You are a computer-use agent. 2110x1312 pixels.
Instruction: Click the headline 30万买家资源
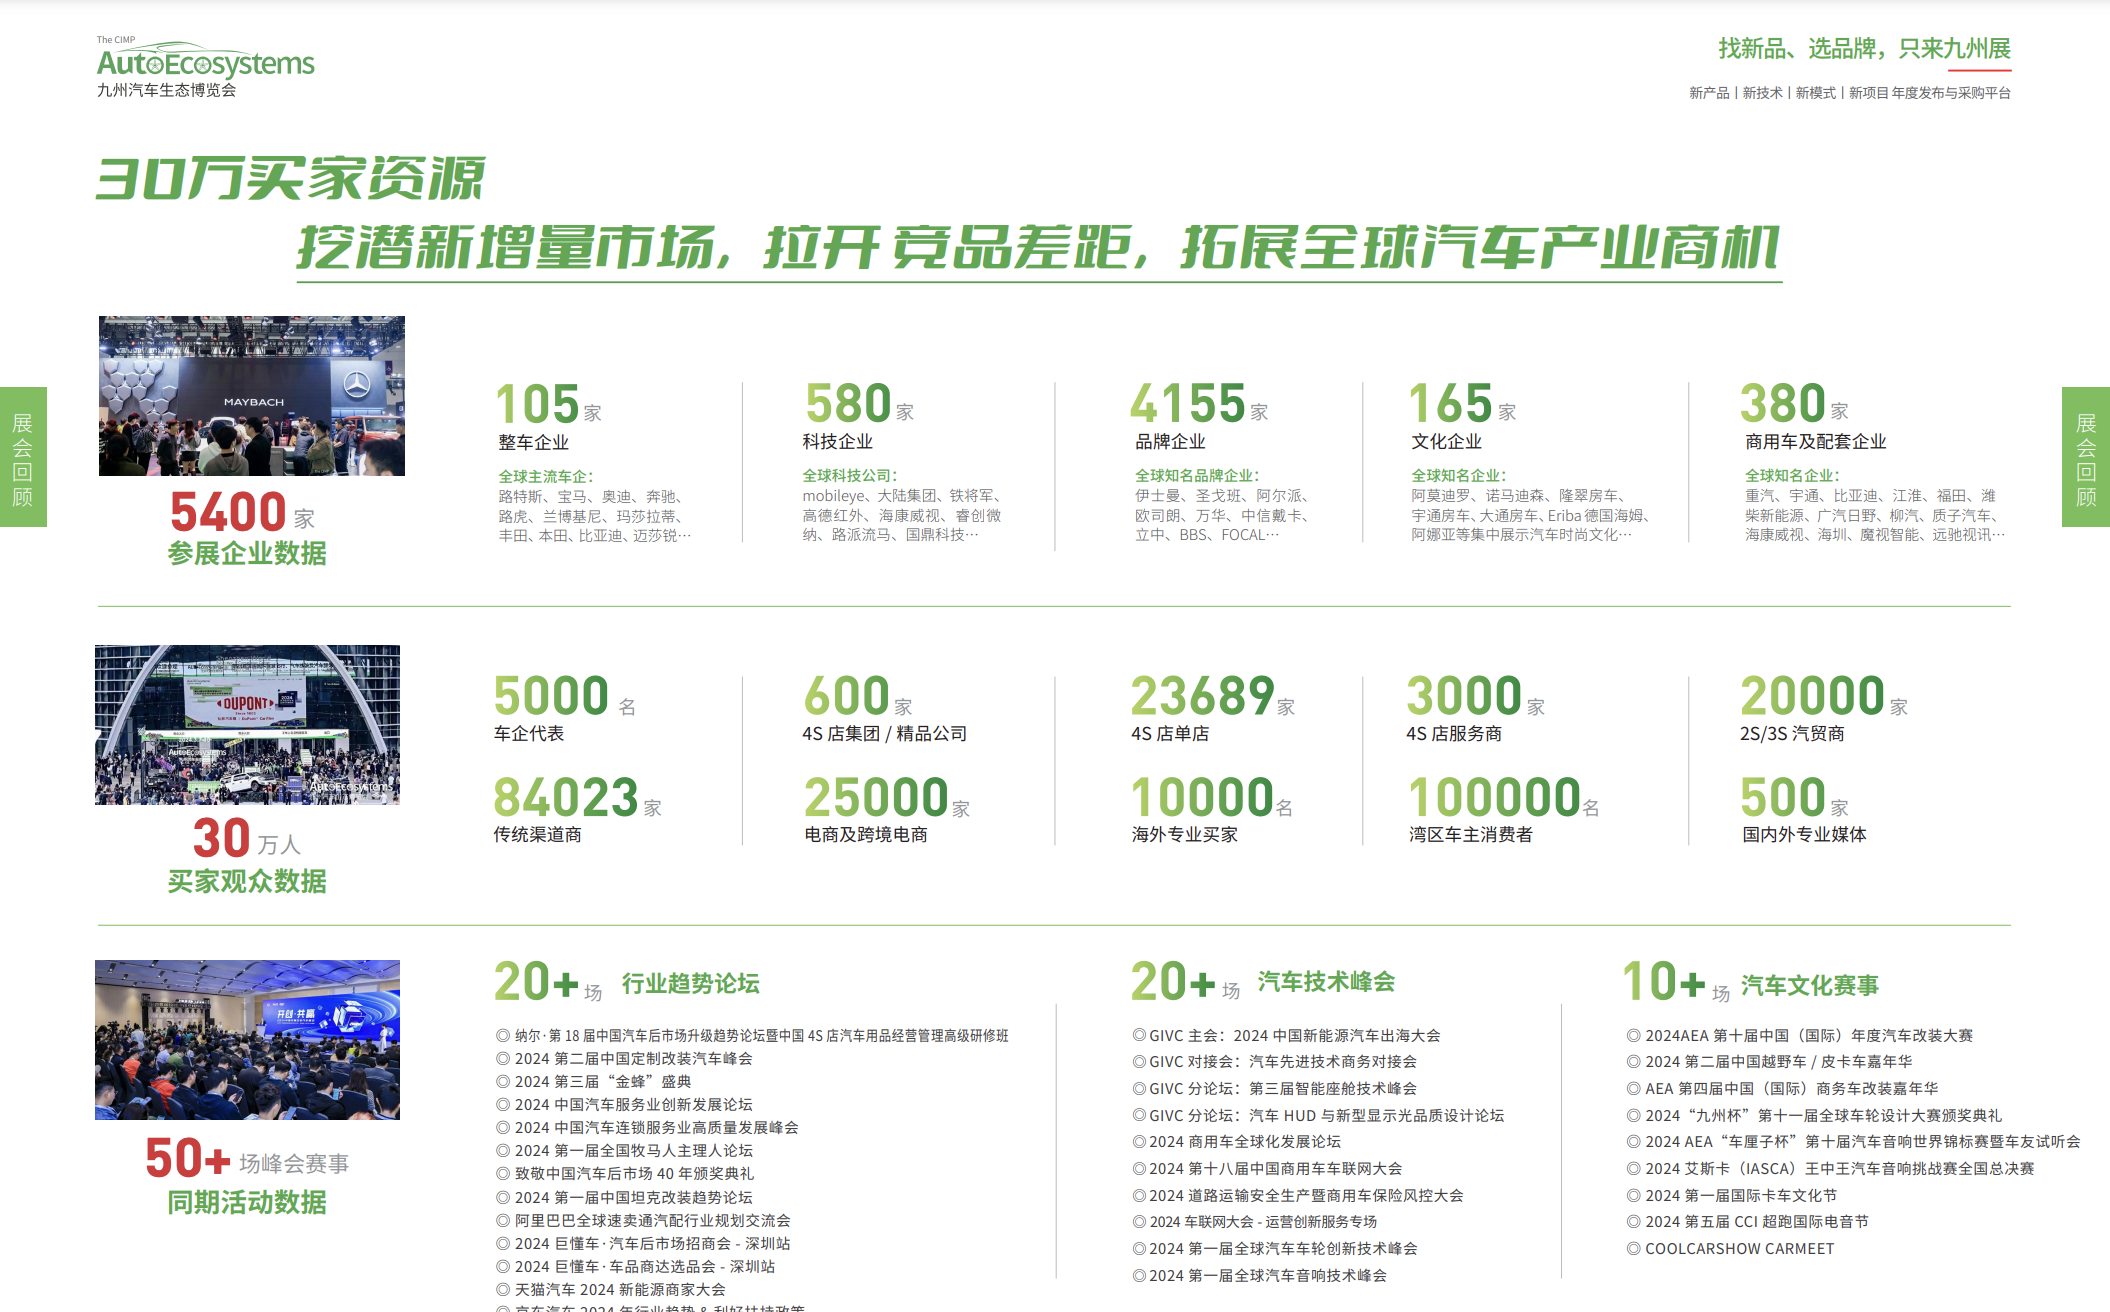click(291, 179)
